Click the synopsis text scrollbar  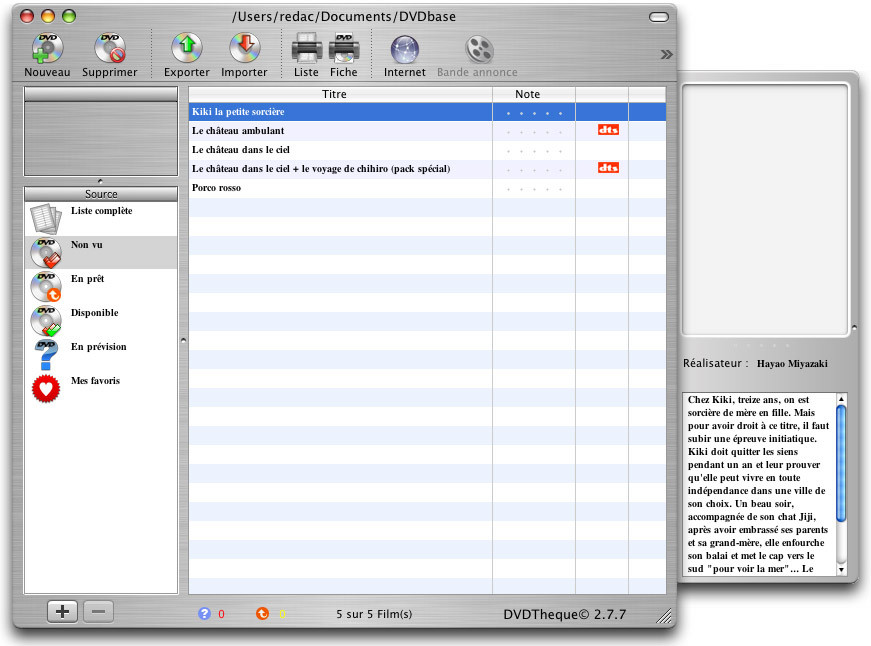[x=841, y=470]
